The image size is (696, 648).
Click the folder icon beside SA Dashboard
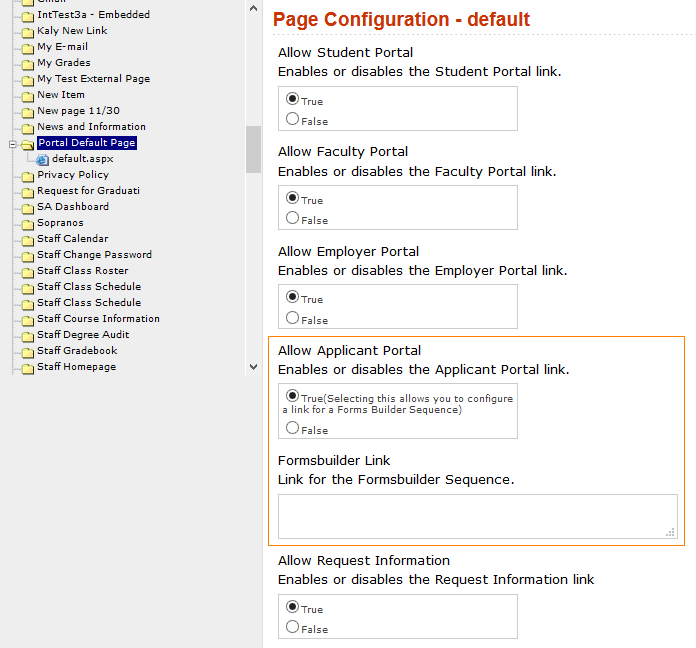point(28,207)
